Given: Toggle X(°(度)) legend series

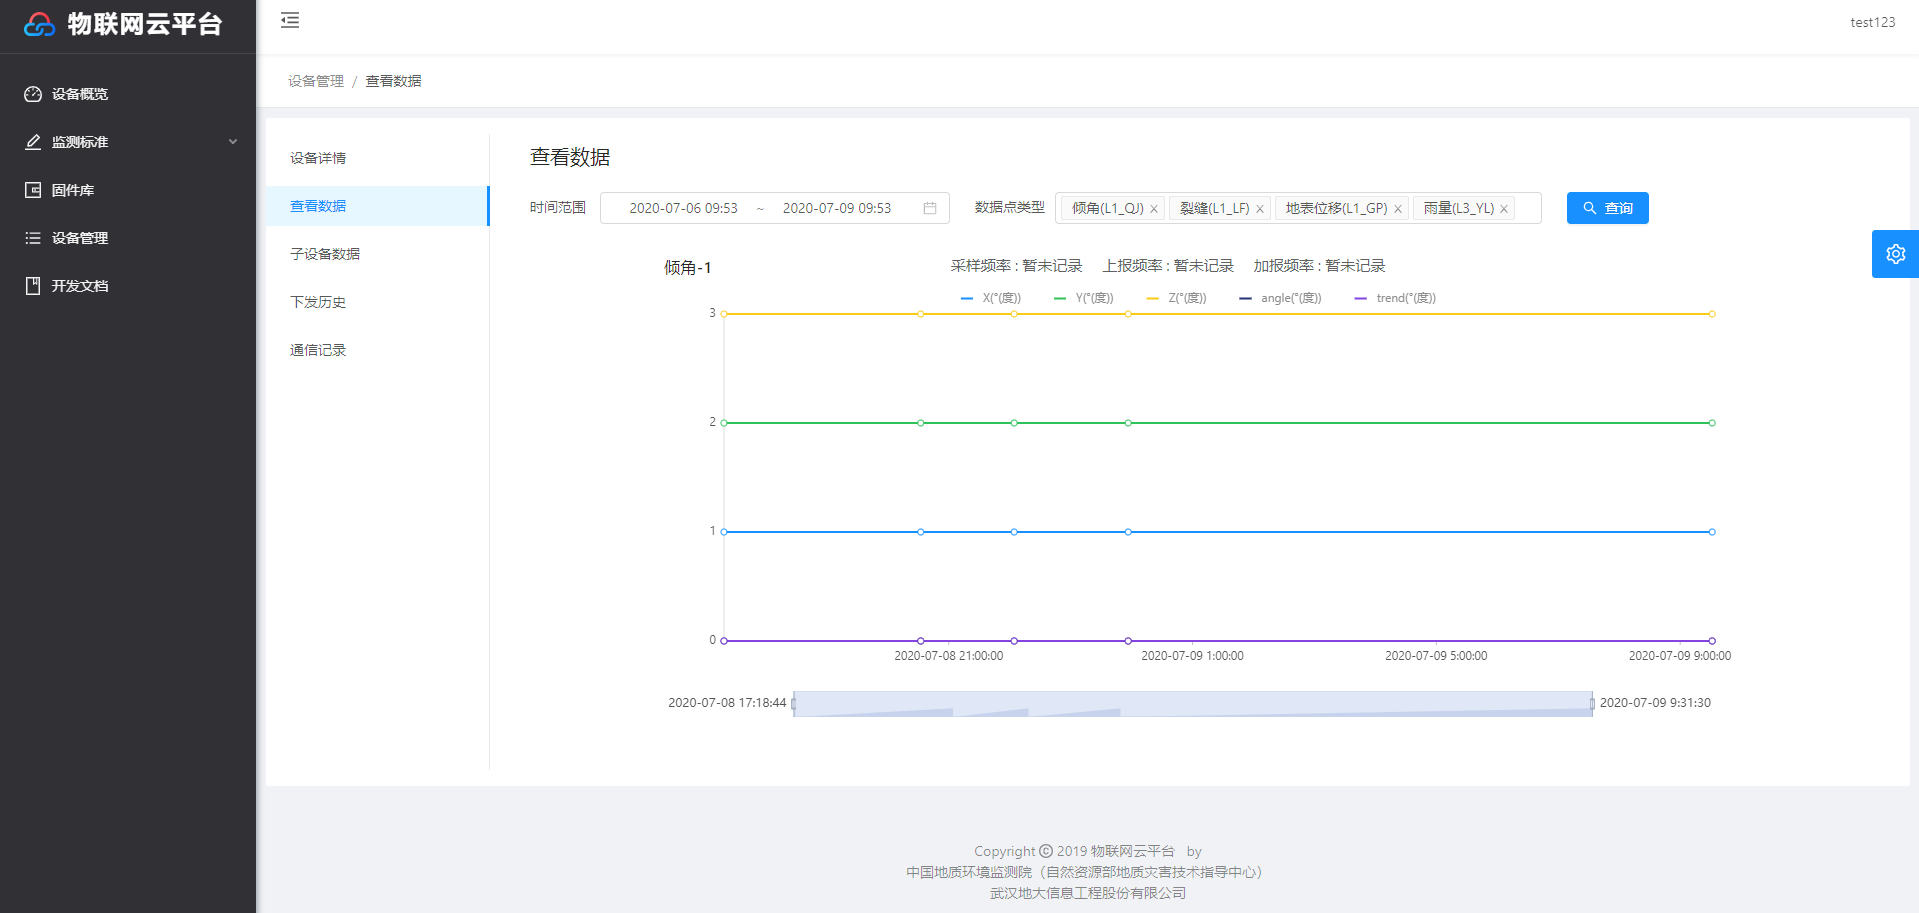Looking at the screenshot, I should point(990,298).
